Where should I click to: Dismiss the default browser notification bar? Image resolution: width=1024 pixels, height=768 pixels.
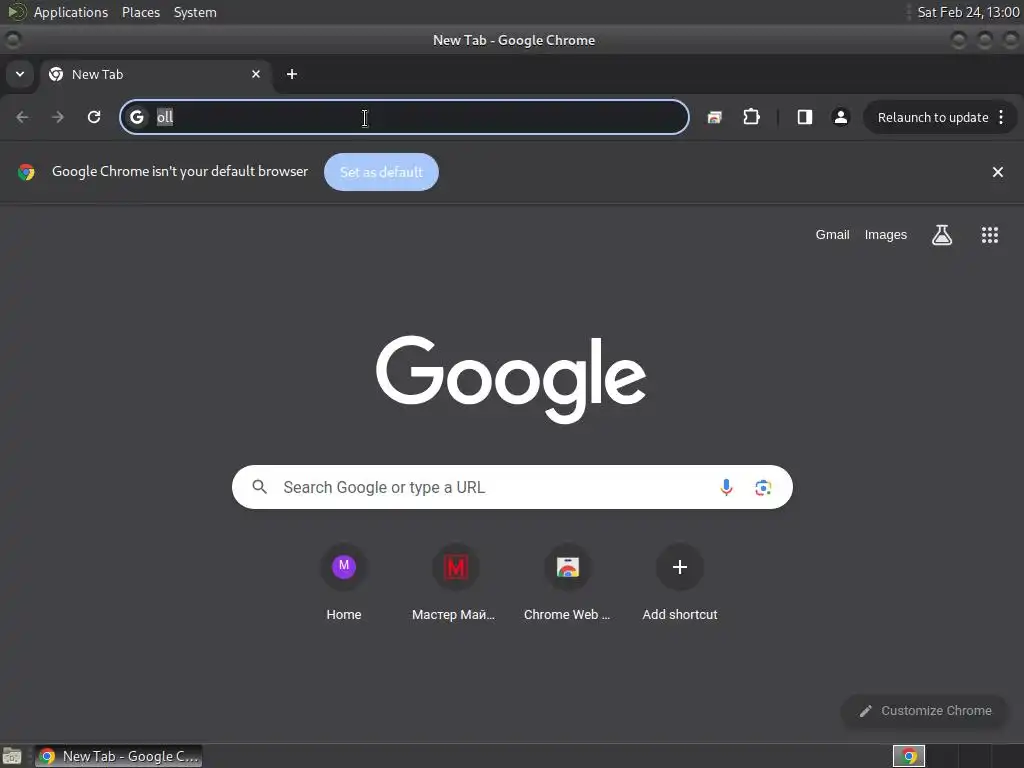click(997, 172)
